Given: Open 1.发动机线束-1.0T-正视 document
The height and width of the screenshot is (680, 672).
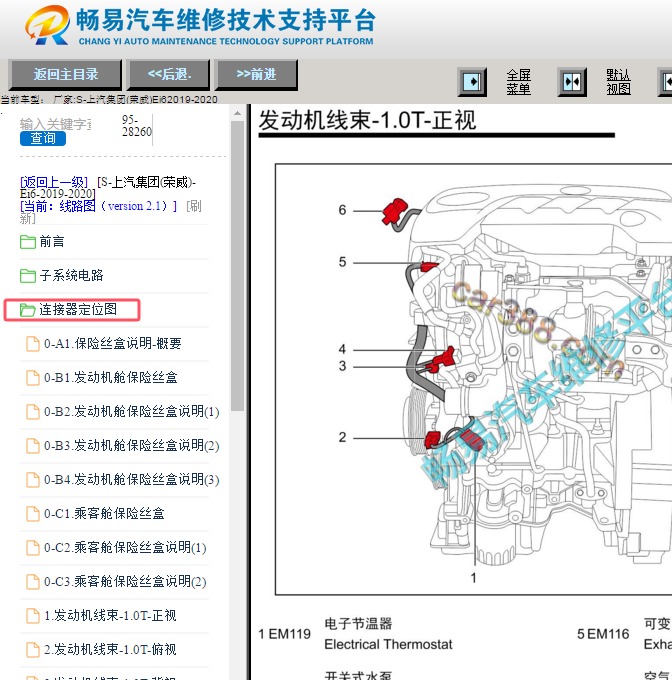Looking at the screenshot, I should tap(110, 615).
